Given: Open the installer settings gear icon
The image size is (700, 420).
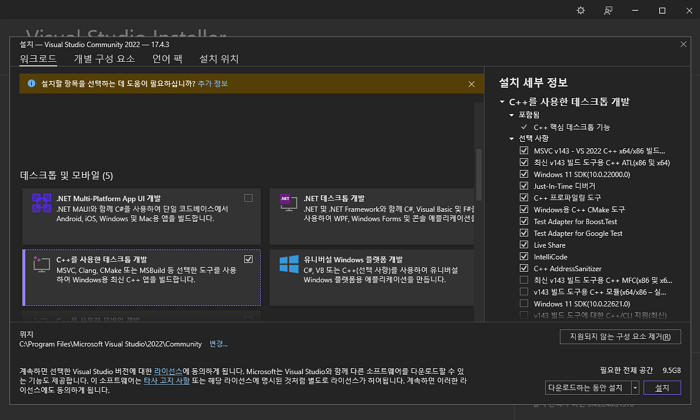Looking at the screenshot, I should 580,10.
